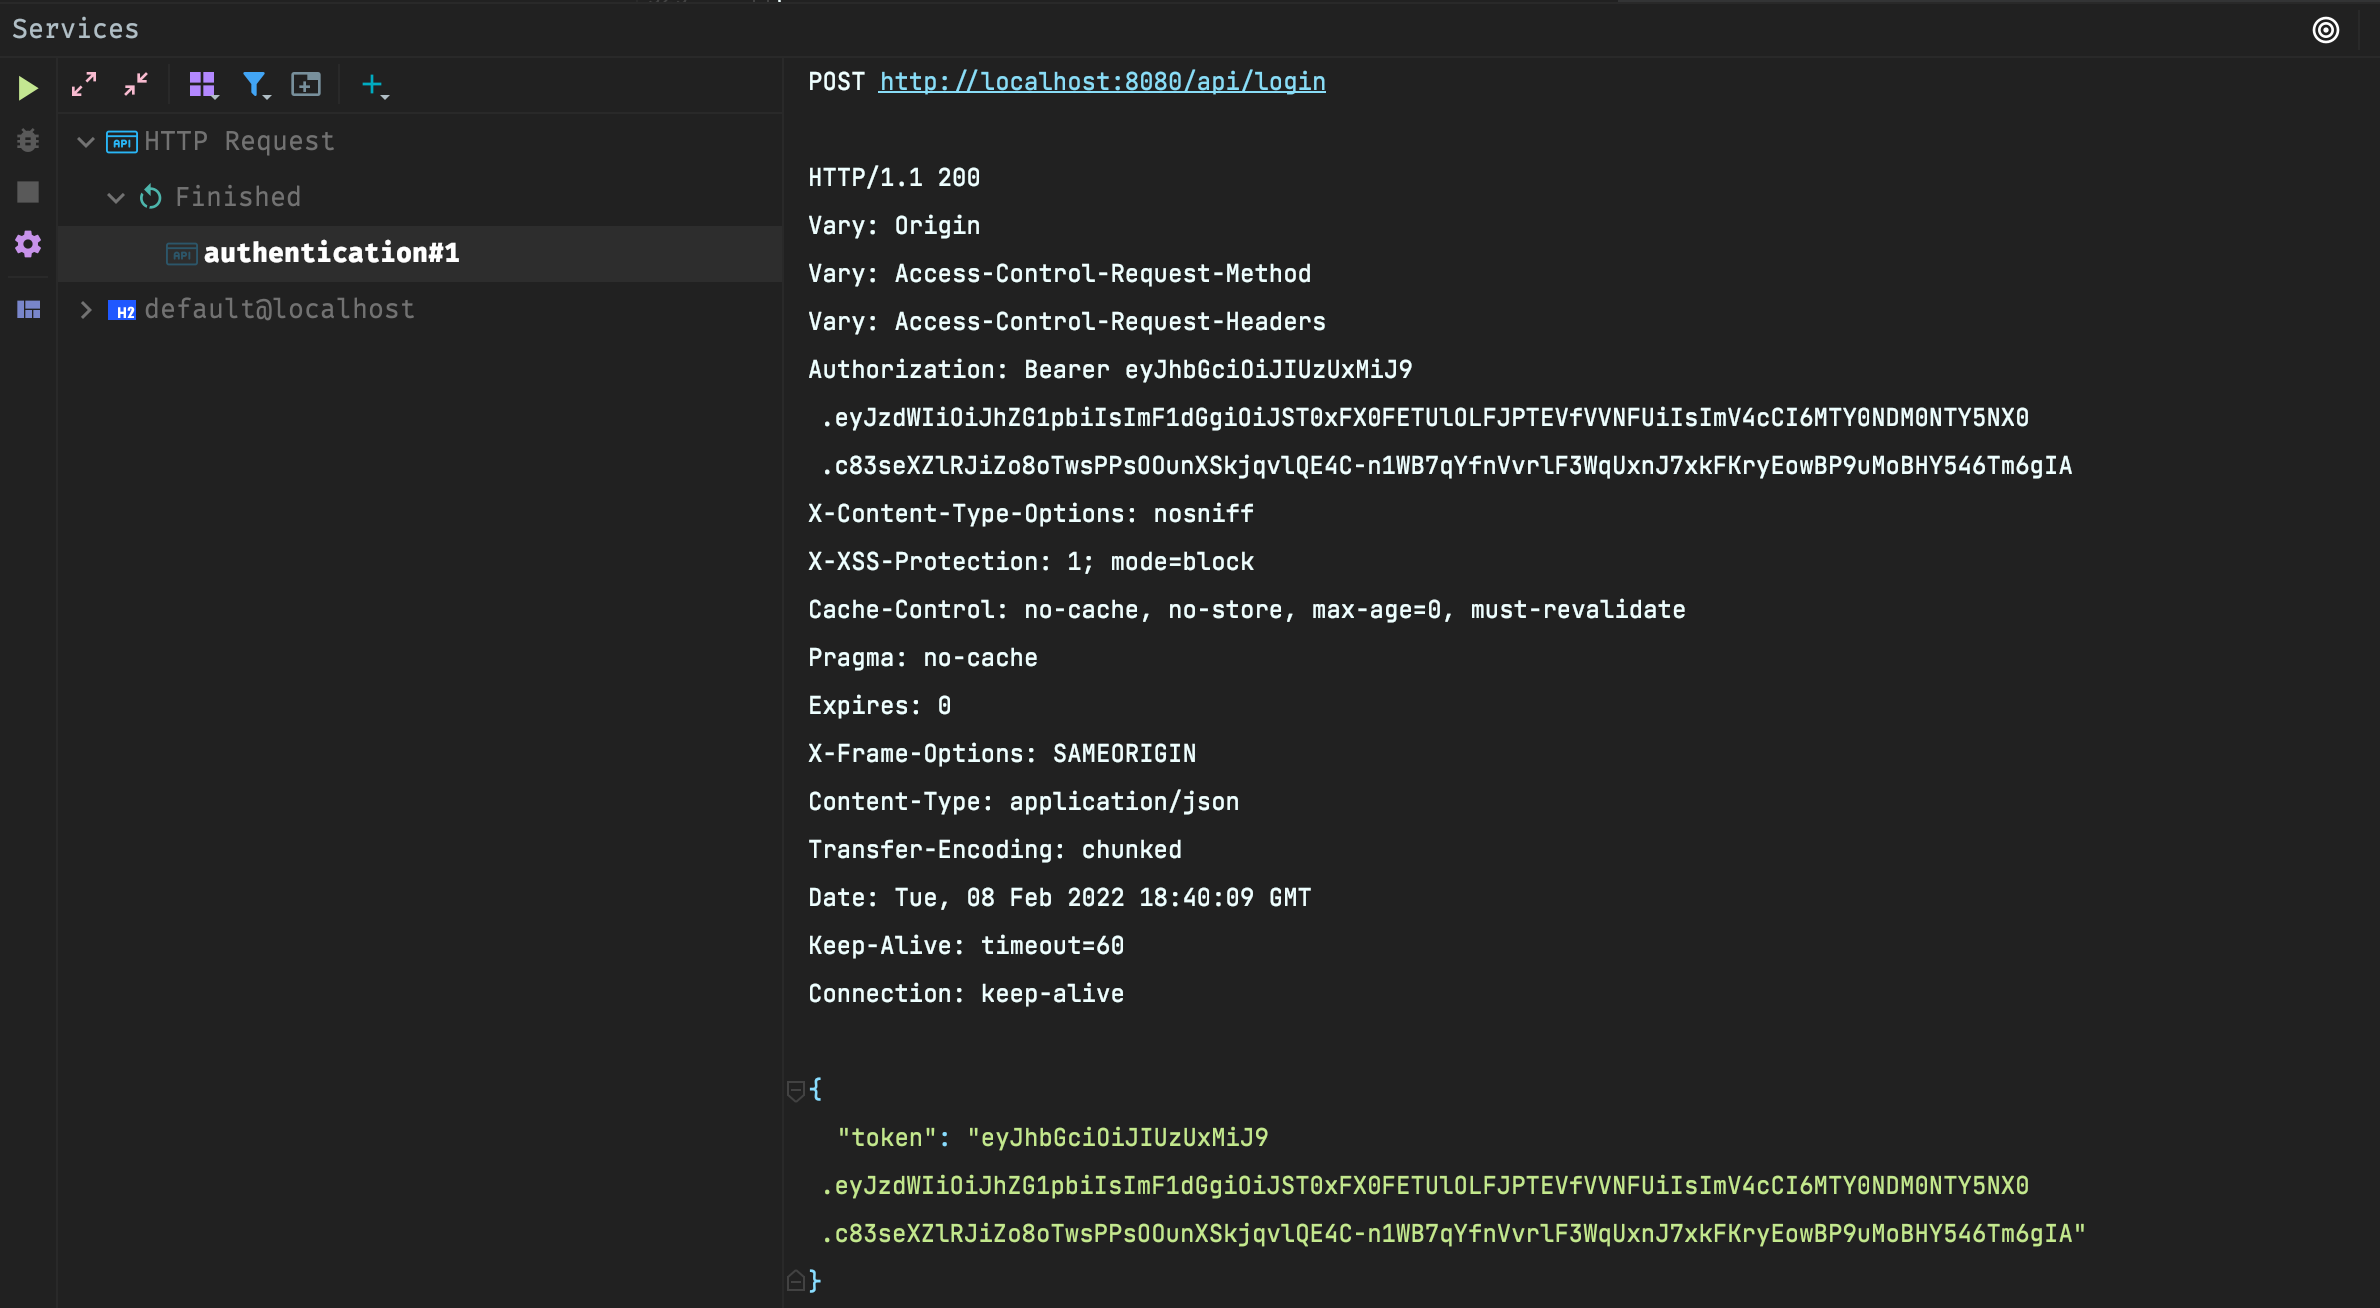Collapse the Finished tree node
This screenshot has height=1308, width=2380.
pos(116,198)
